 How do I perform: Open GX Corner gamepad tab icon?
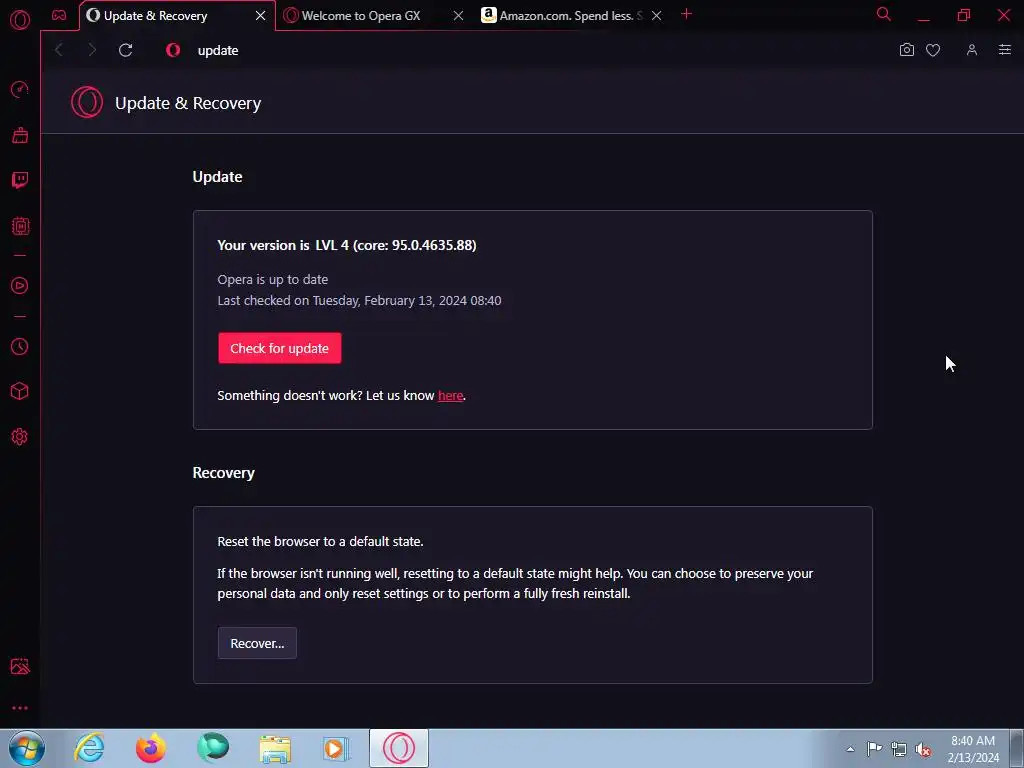coord(59,15)
